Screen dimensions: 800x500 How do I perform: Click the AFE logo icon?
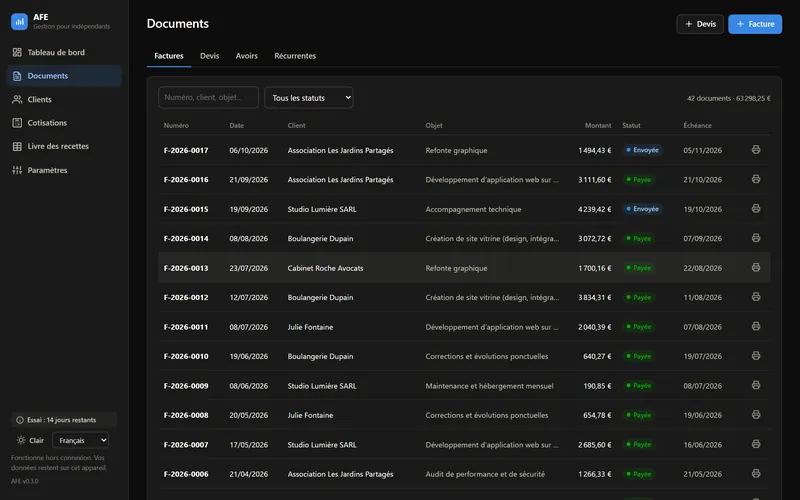(19, 21)
